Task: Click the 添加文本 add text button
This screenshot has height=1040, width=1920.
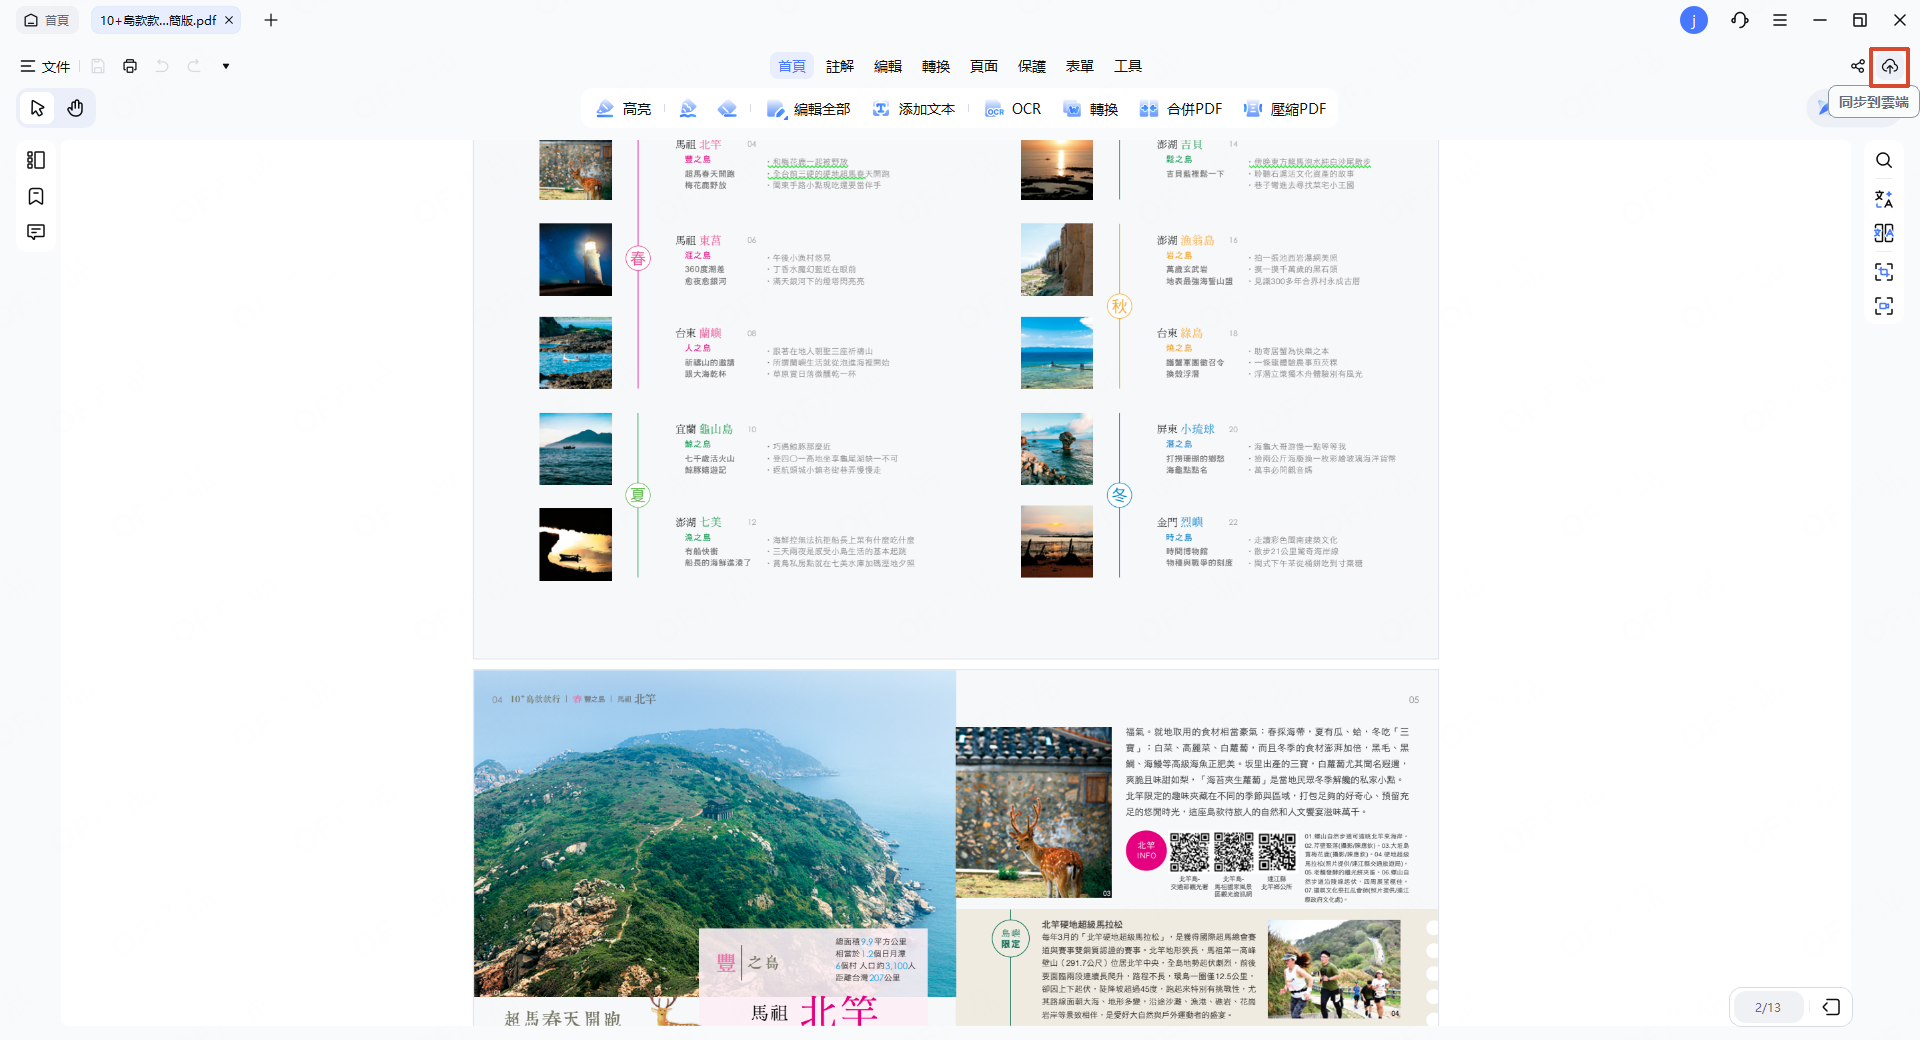Action: (x=913, y=109)
